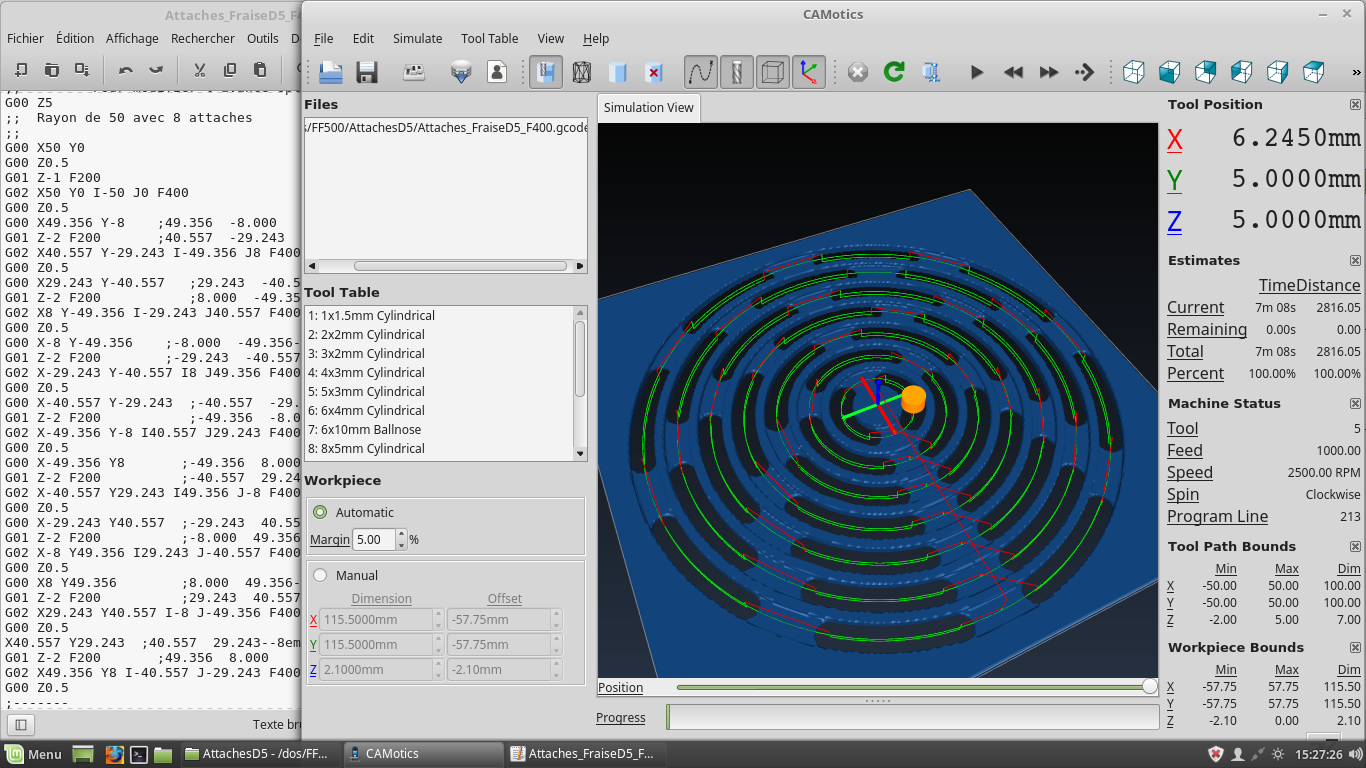
Task: Click the green rerun simulation icon
Action: 894,72
